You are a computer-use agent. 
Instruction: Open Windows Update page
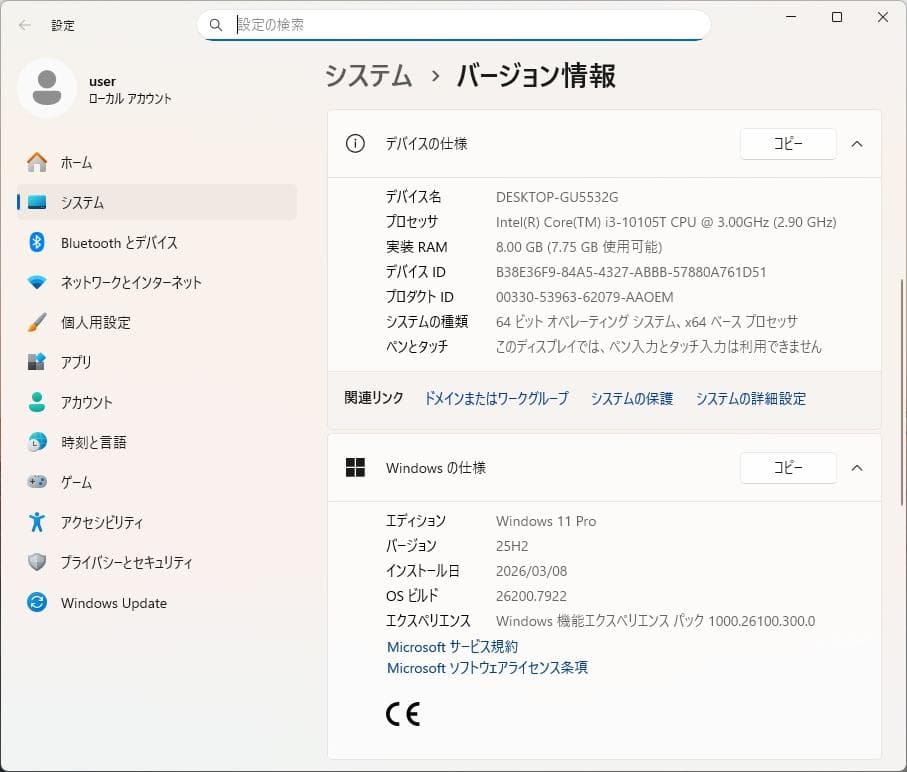click(157, 603)
